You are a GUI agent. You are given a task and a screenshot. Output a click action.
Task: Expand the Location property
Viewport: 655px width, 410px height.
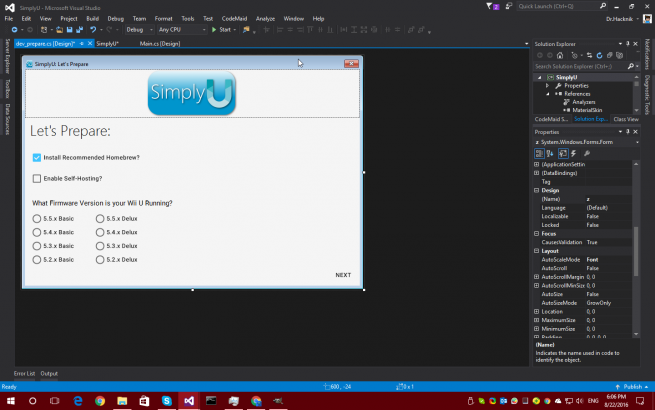point(537,312)
